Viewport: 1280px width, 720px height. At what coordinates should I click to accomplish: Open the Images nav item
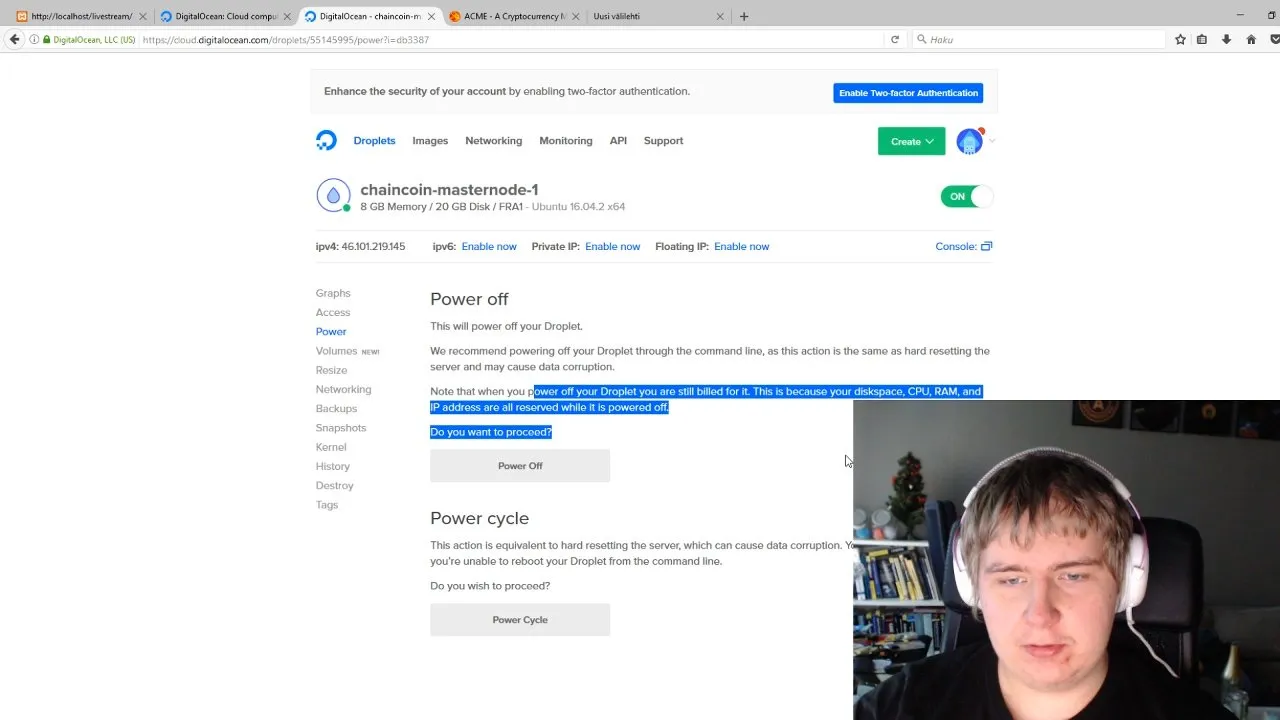(430, 141)
